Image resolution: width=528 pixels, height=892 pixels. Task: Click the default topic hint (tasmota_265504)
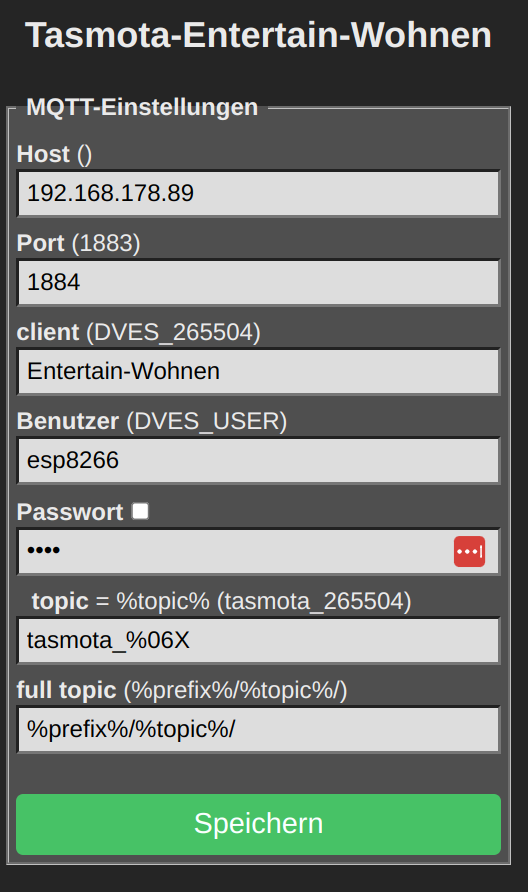(314, 601)
